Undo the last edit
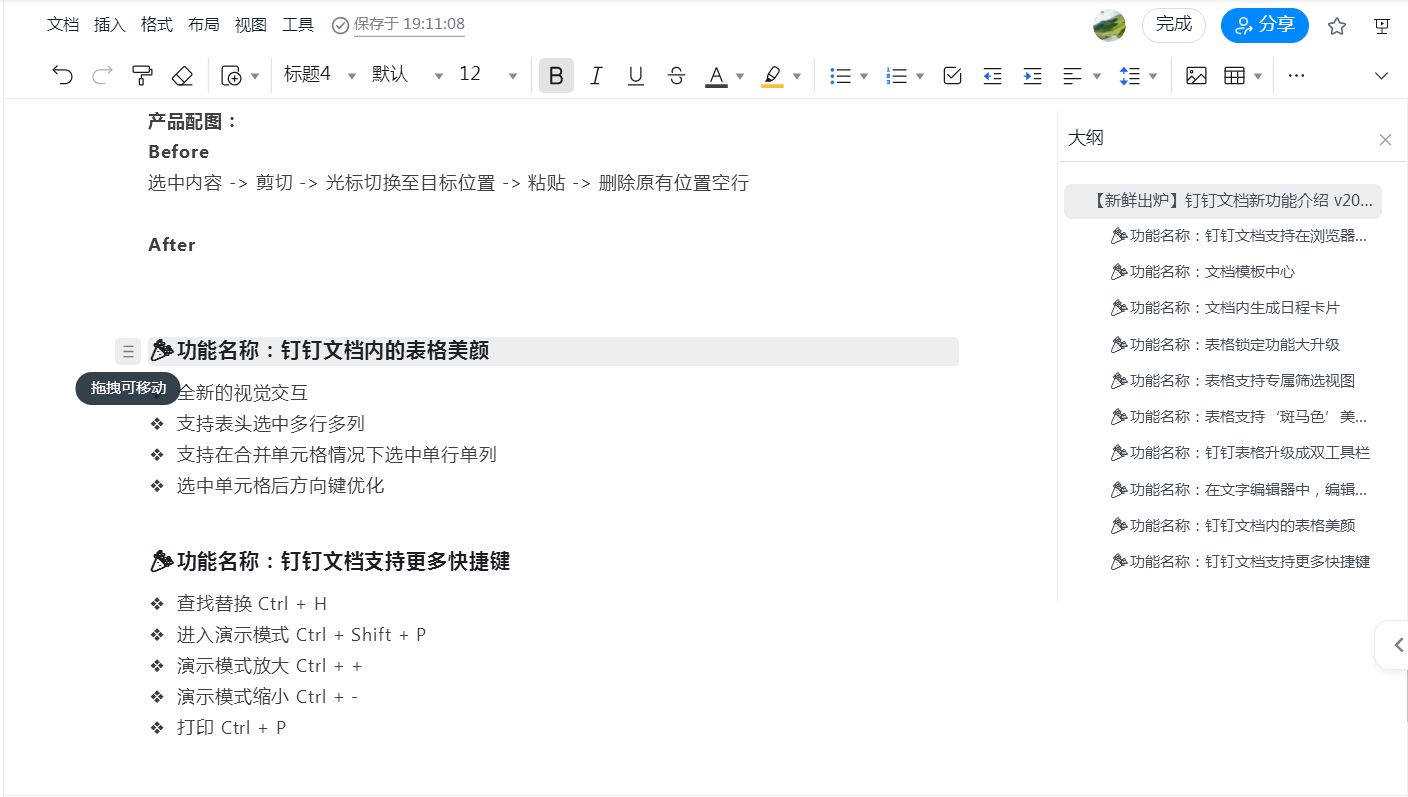Image resolution: width=1408 pixels, height=797 pixels. (62, 76)
